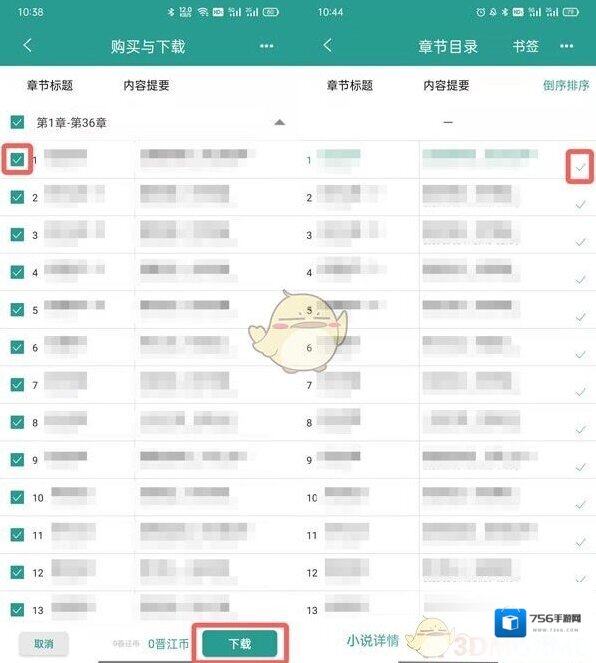The width and height of the screenshot is (596, 663).
Task: Open the three-dot menu beside 书签
Action: click(x=566, y=46)
